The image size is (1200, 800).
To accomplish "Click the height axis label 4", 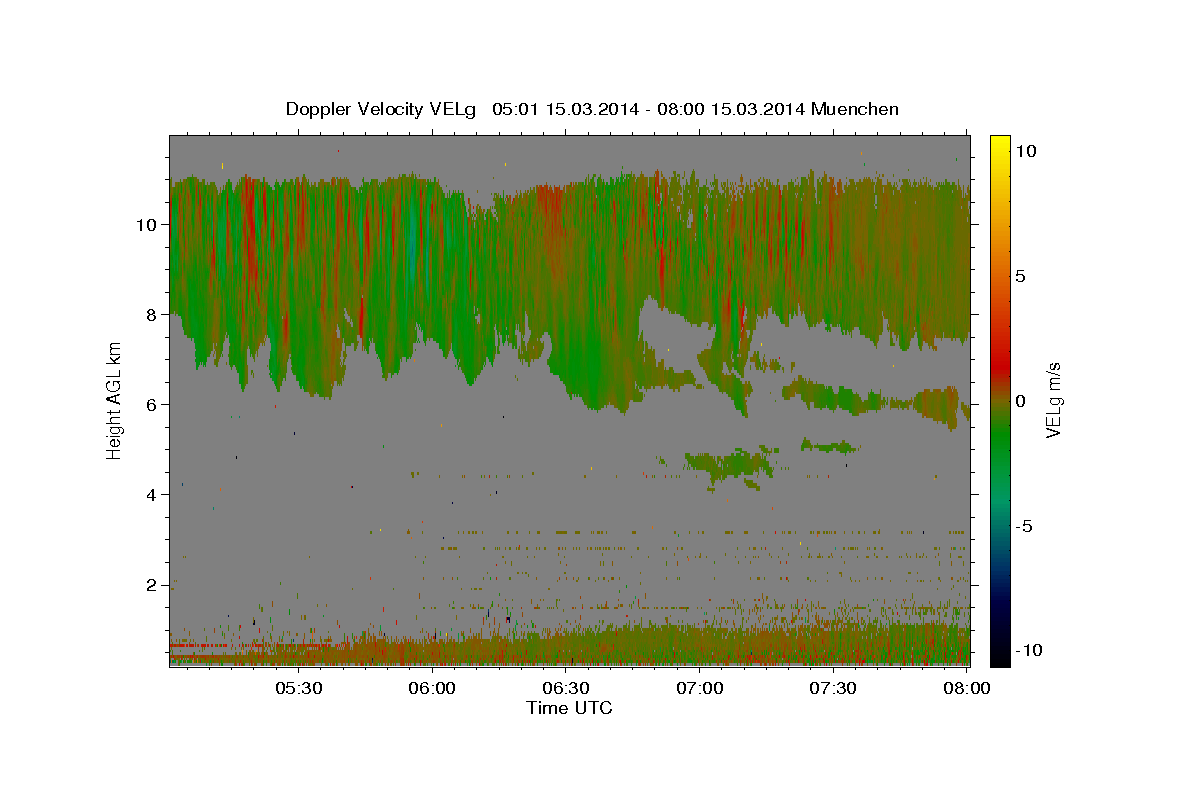I will (x=152, y=494).
